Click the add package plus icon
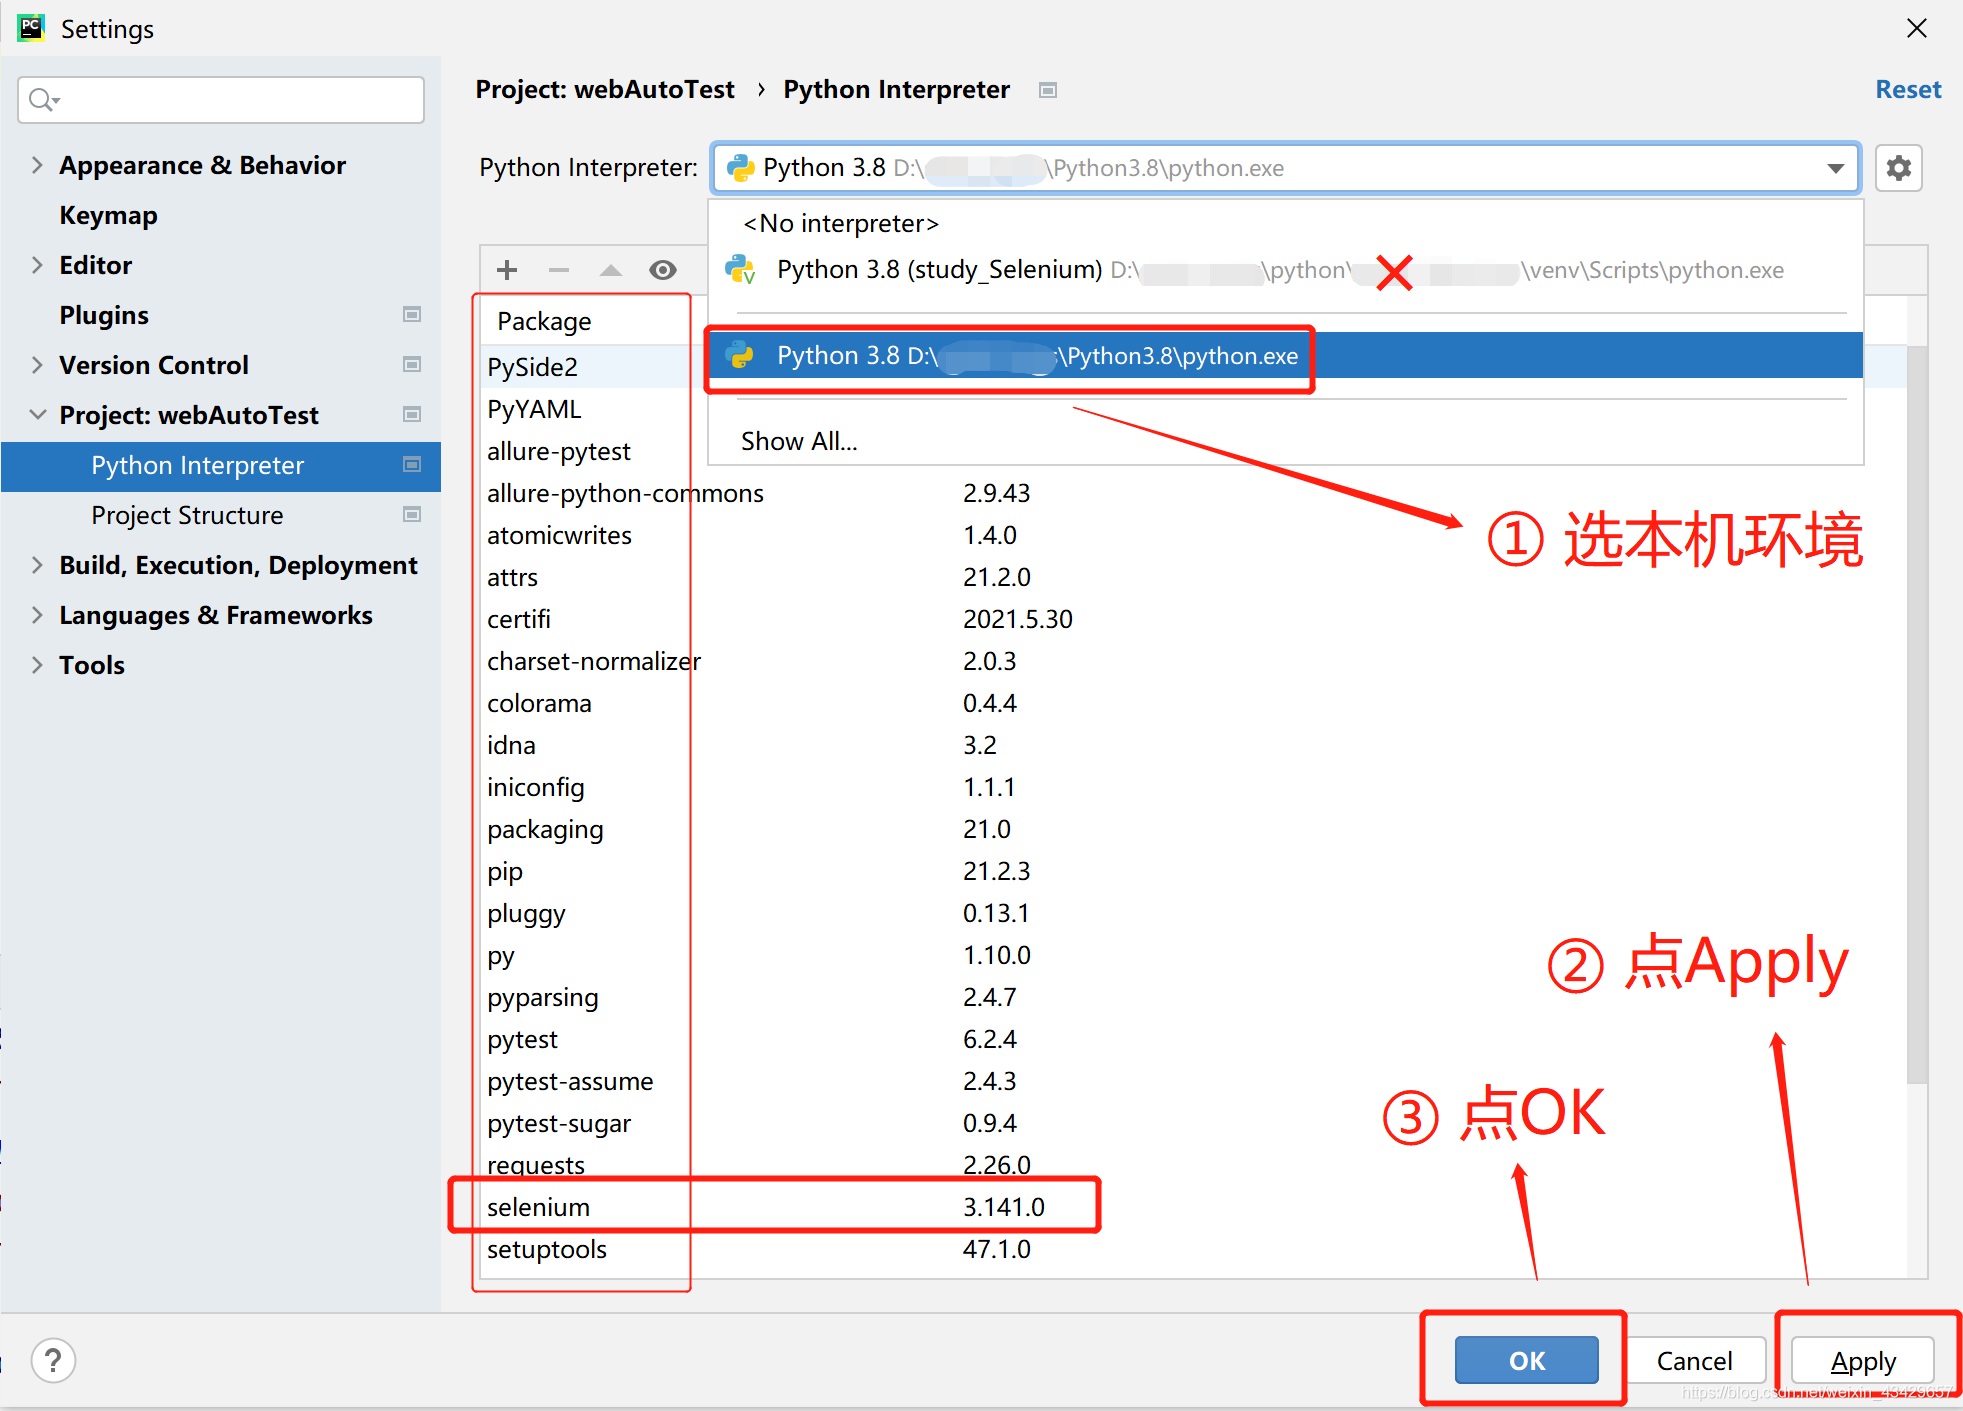Viewport: 1963px width, 1411px height. tap(507, 270)
